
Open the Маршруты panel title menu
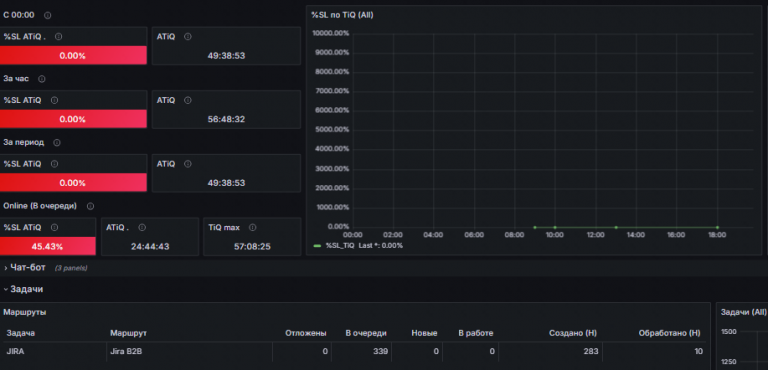(25, 312)
